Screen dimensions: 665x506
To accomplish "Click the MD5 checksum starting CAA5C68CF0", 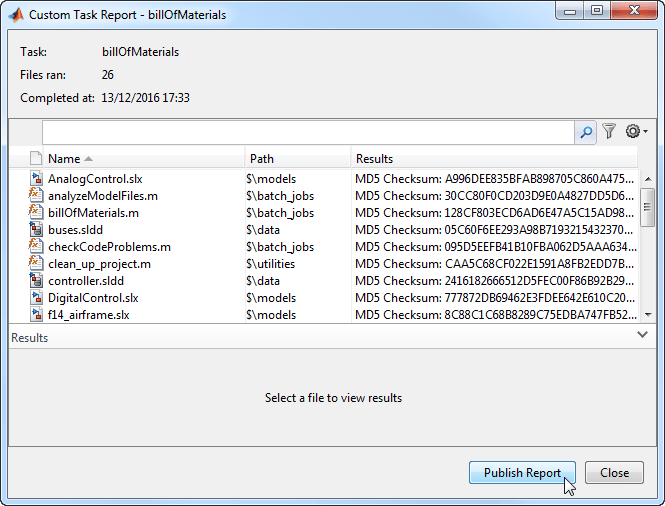I will coord(495,263).
